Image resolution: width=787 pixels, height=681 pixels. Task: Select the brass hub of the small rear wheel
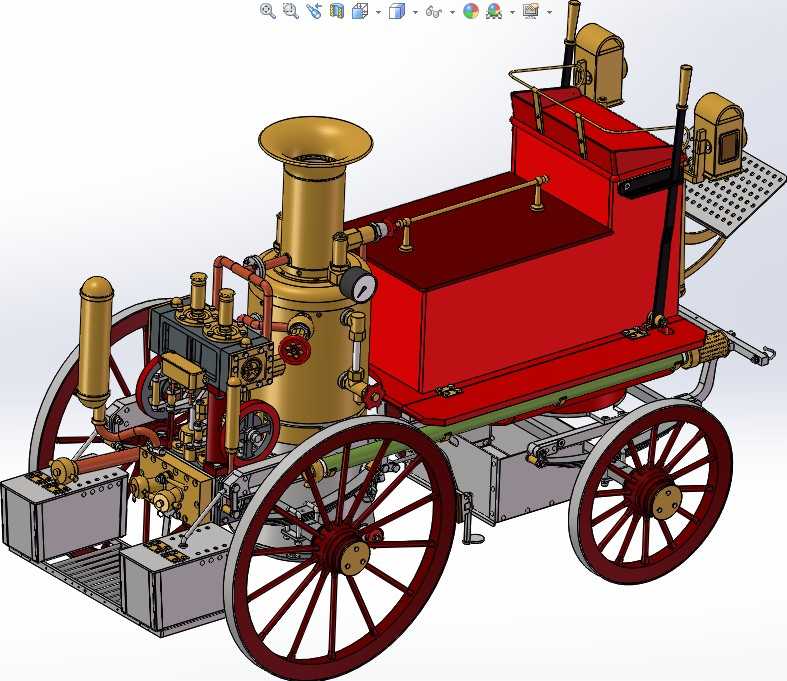(667, 502)
